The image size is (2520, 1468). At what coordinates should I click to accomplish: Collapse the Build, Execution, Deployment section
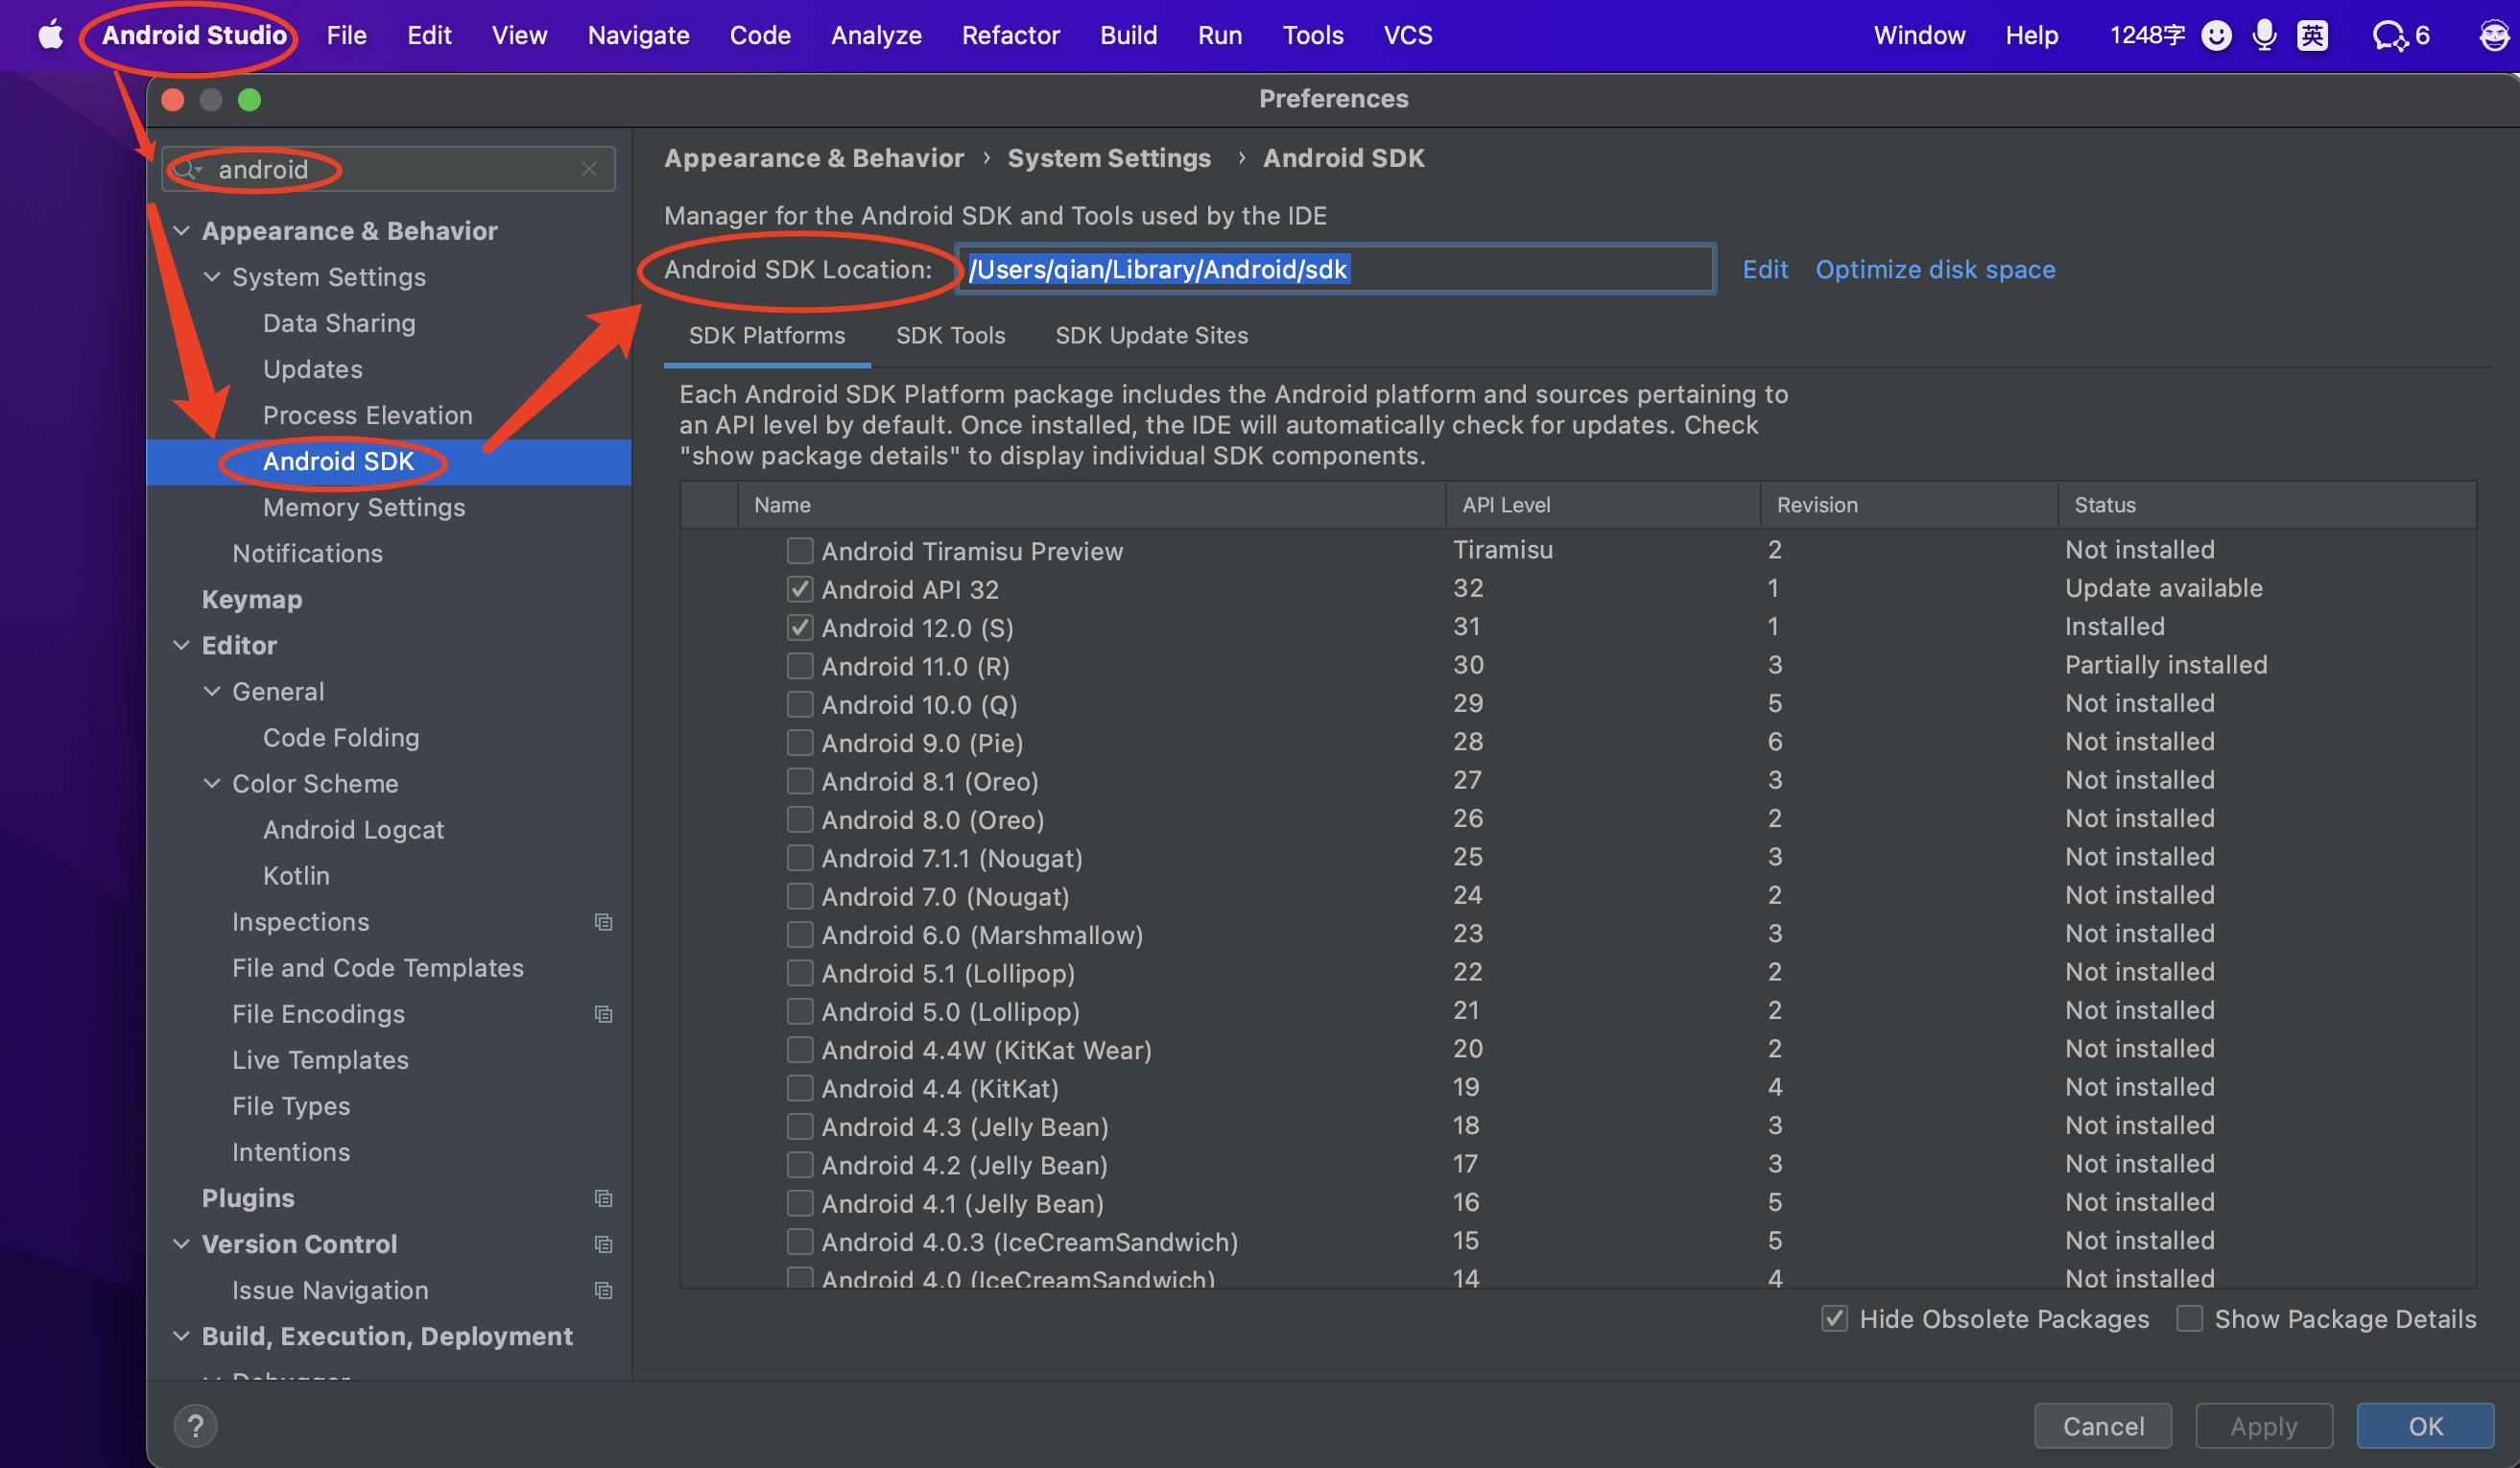pyautogui.click(x=182, y=1336)
